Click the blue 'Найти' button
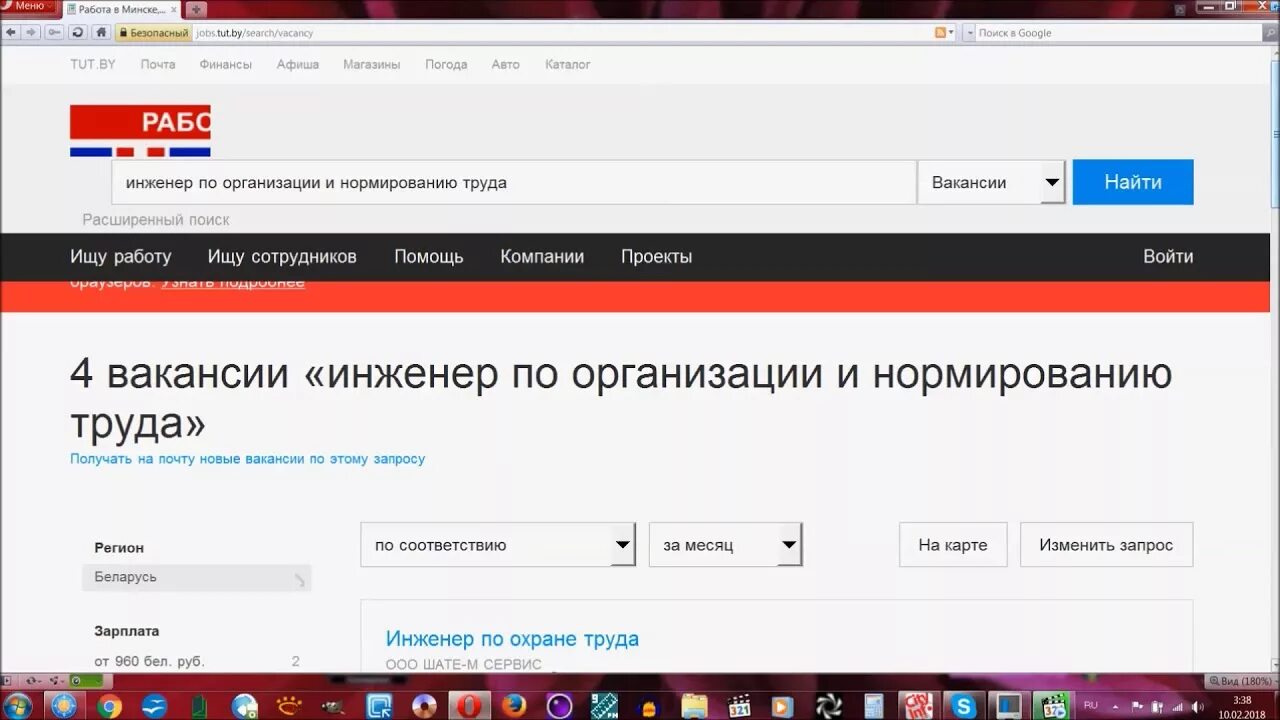 click(x=1133, y=182)
